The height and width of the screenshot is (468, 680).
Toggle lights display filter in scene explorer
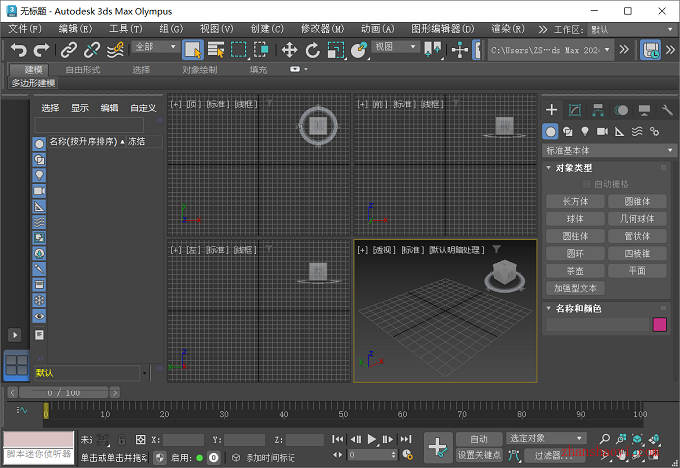(x=39, y=175)
